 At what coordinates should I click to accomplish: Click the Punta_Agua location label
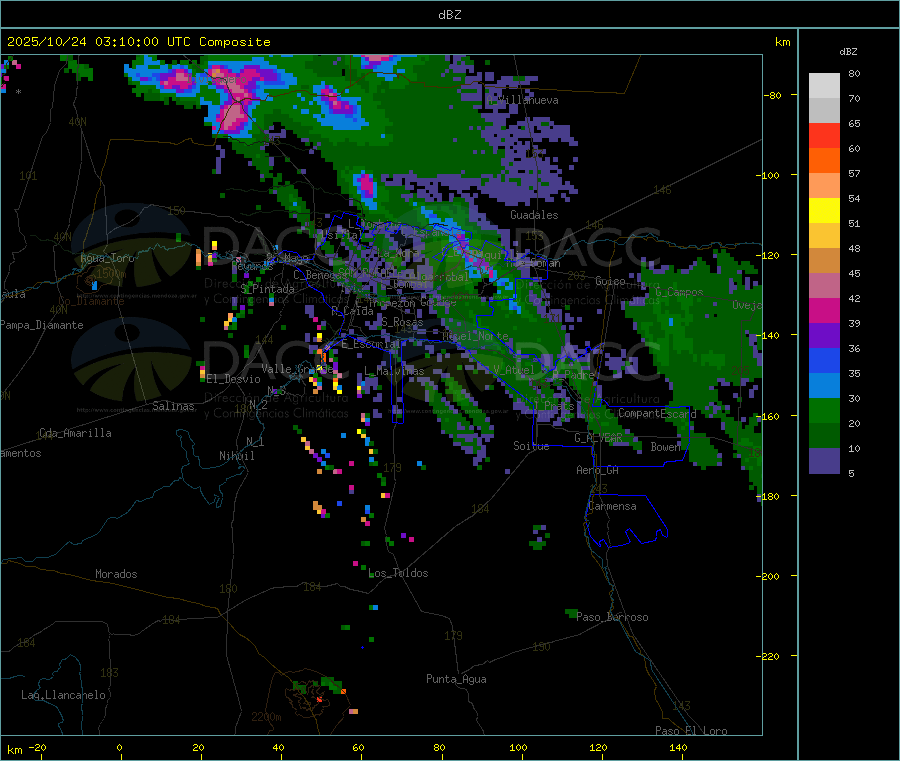pos(456,679)
